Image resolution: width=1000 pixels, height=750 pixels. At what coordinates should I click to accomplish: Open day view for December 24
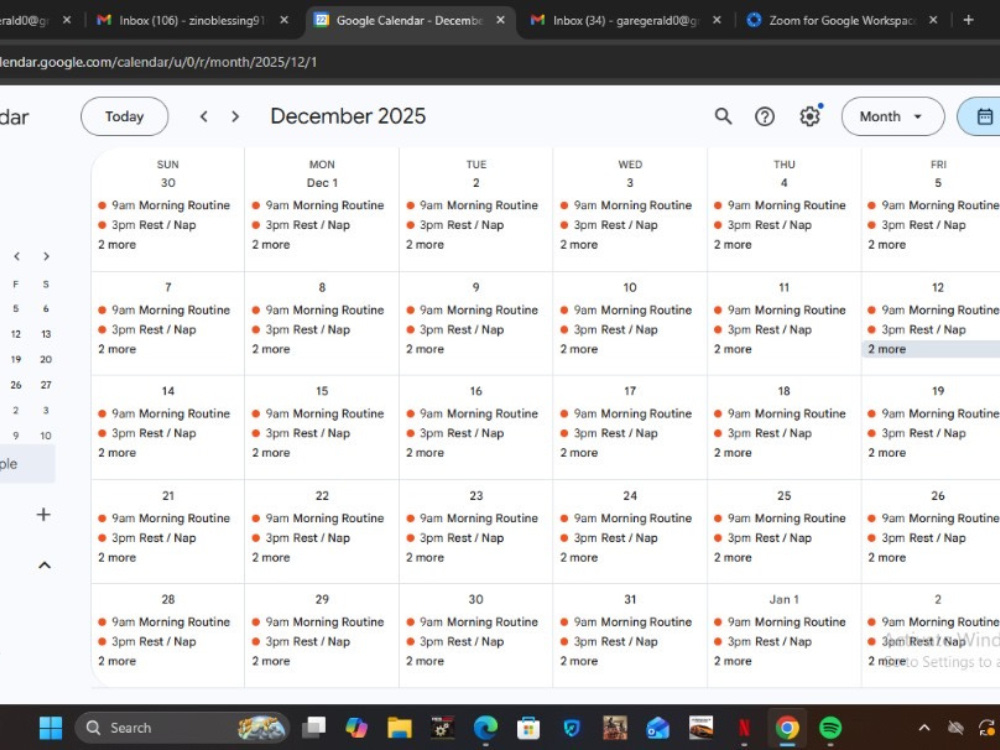(x=630, y=496)
